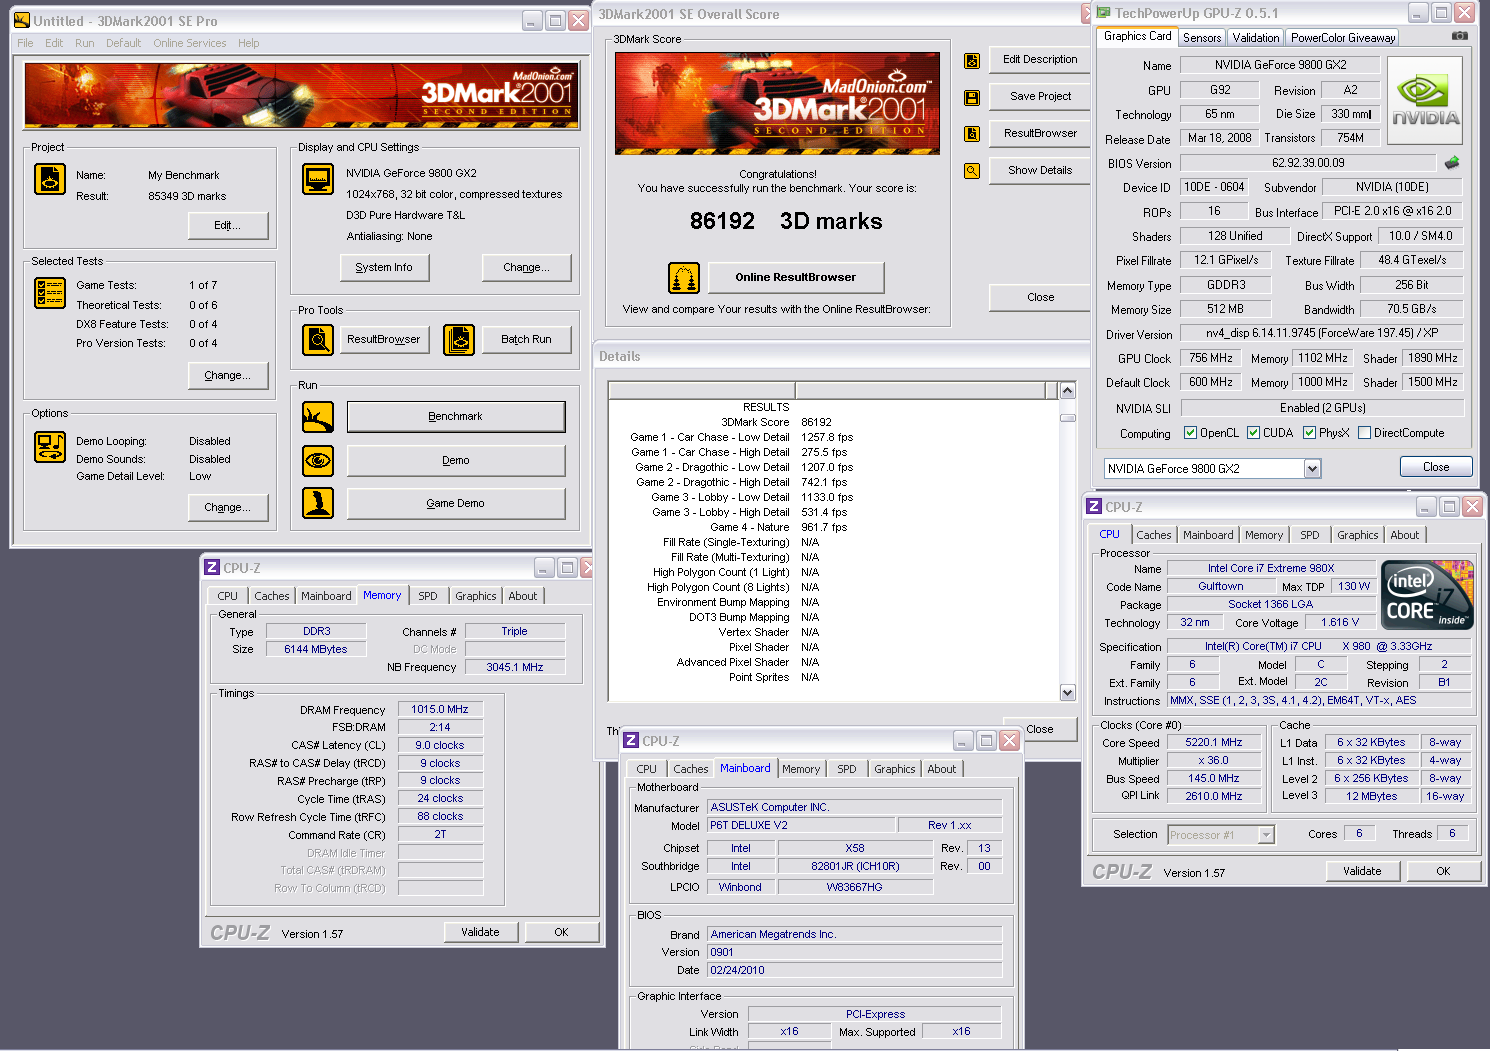Click the ResultBrowser icon in Overall Score window

tap(971, 134)
